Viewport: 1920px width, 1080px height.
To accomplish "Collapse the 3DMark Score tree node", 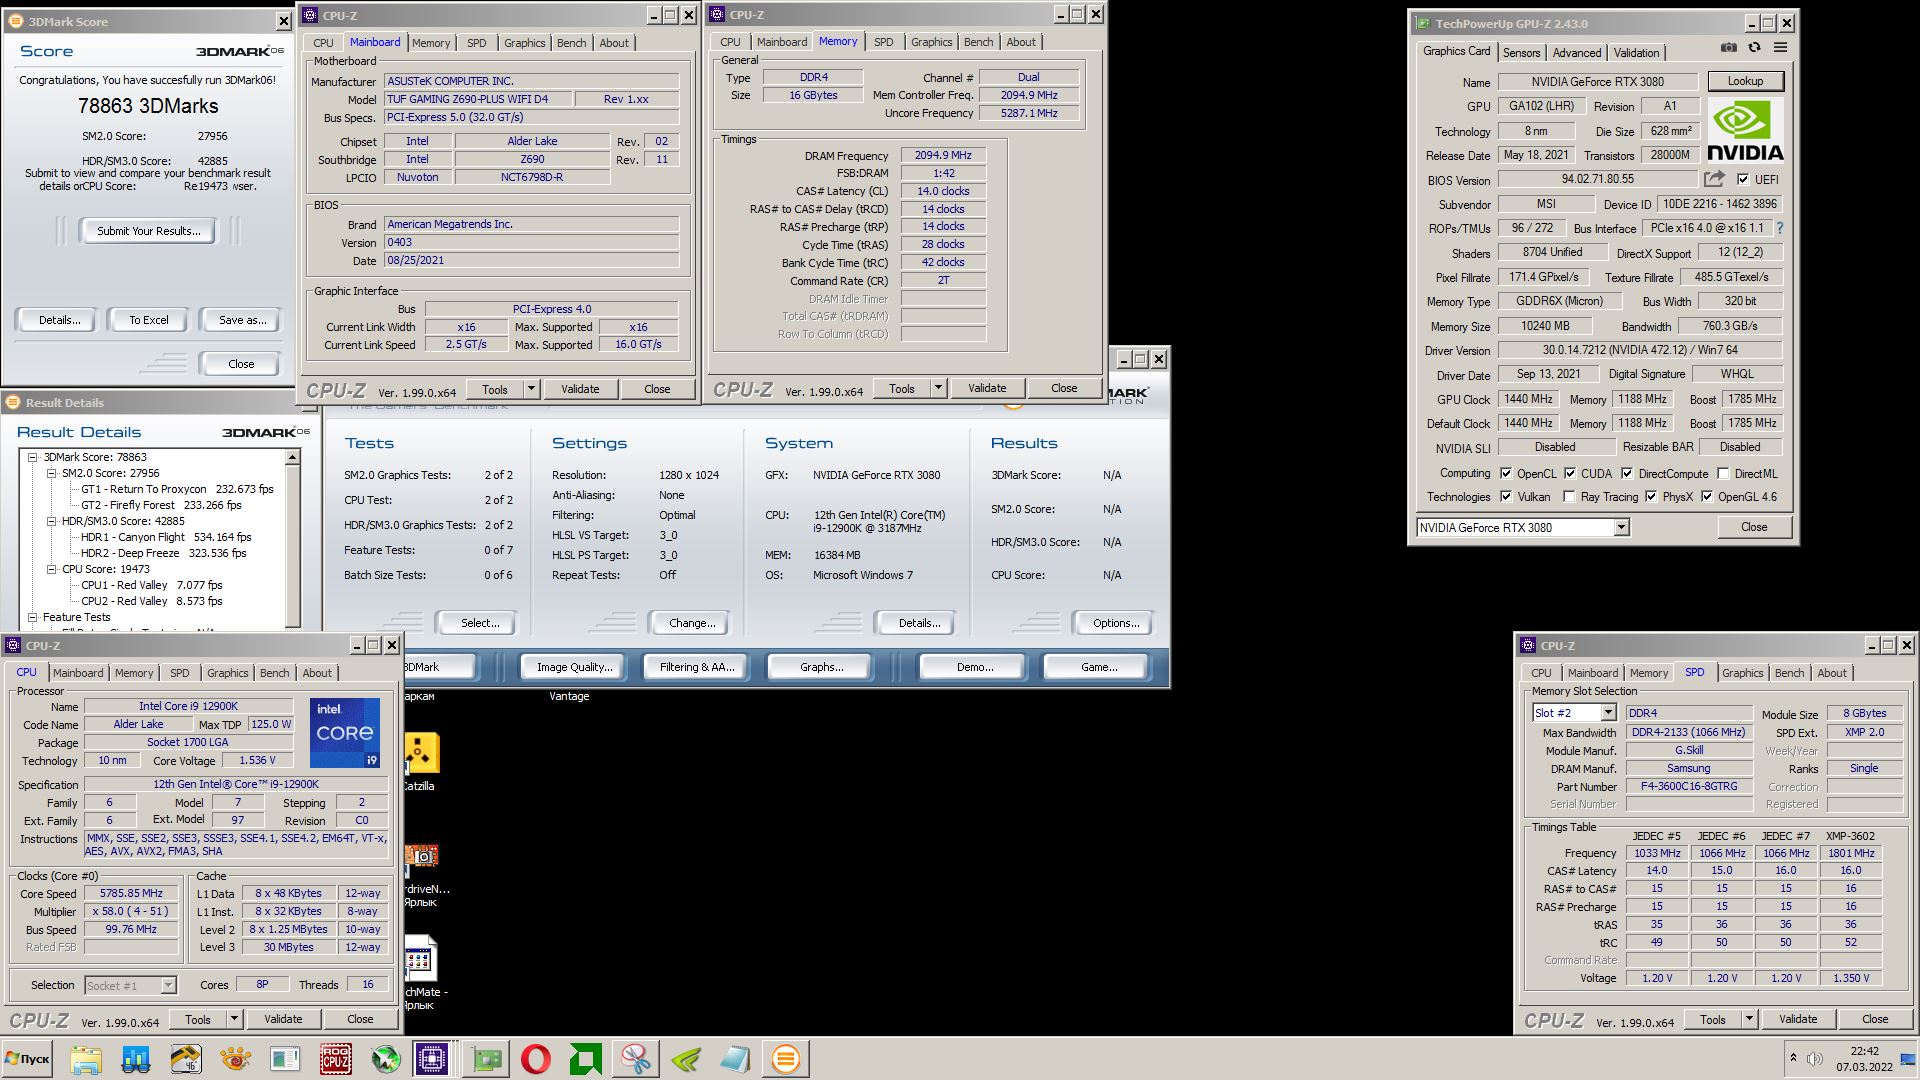I will click(33, 457).
